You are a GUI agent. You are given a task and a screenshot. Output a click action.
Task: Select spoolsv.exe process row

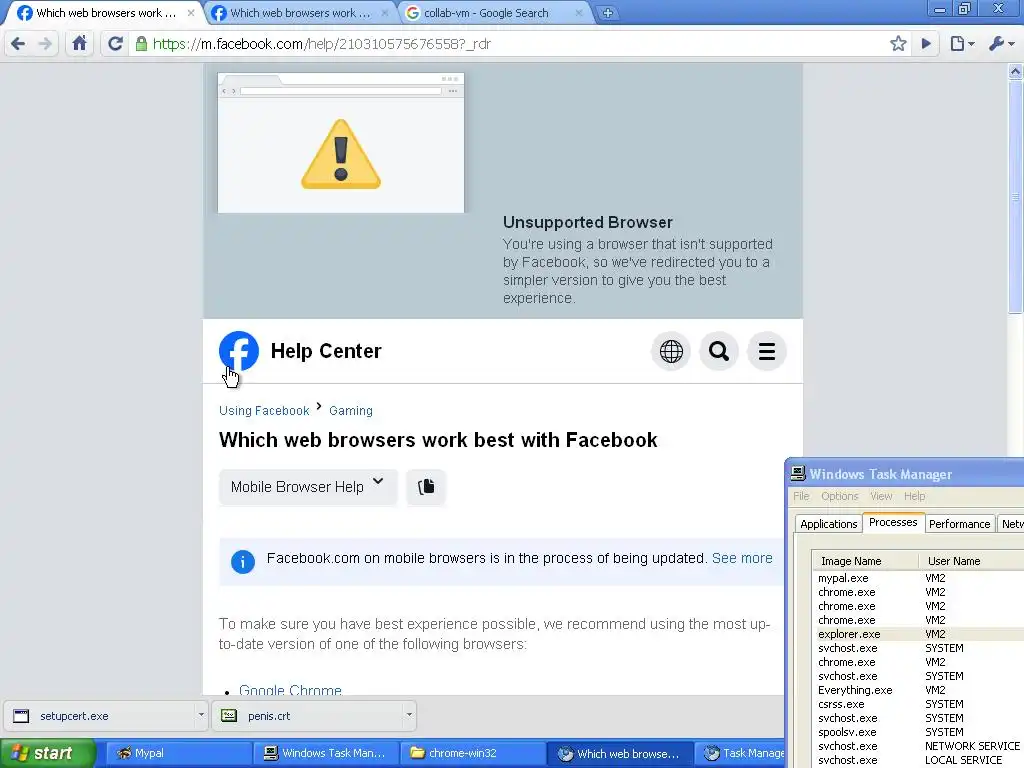pos(920,732)
